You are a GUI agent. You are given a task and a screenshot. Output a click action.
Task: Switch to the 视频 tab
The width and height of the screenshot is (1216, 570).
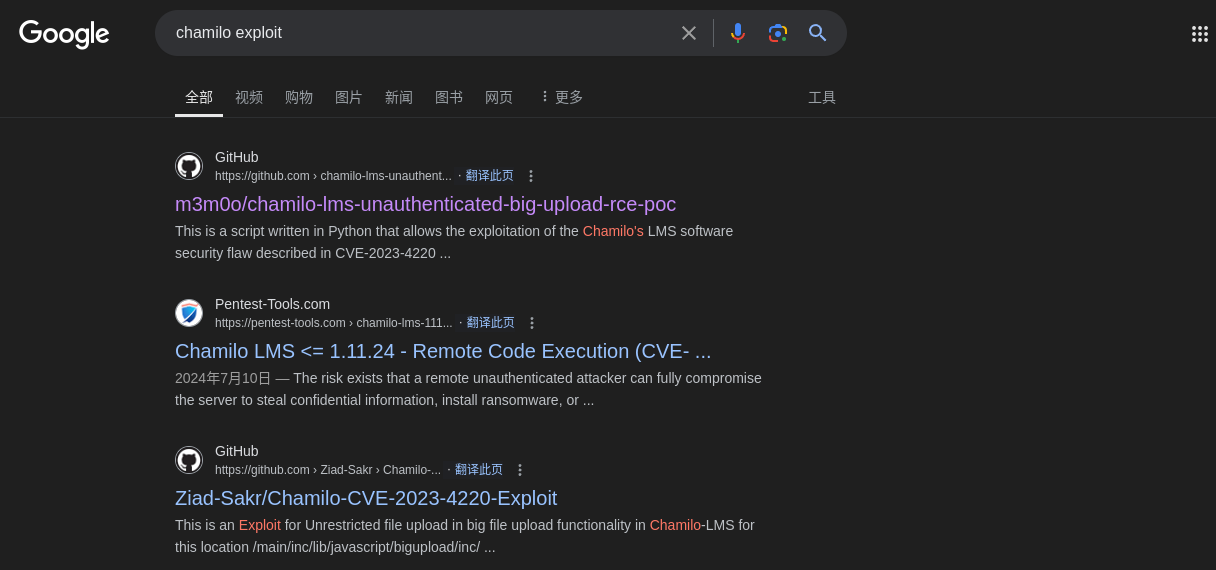coord(249,98)
